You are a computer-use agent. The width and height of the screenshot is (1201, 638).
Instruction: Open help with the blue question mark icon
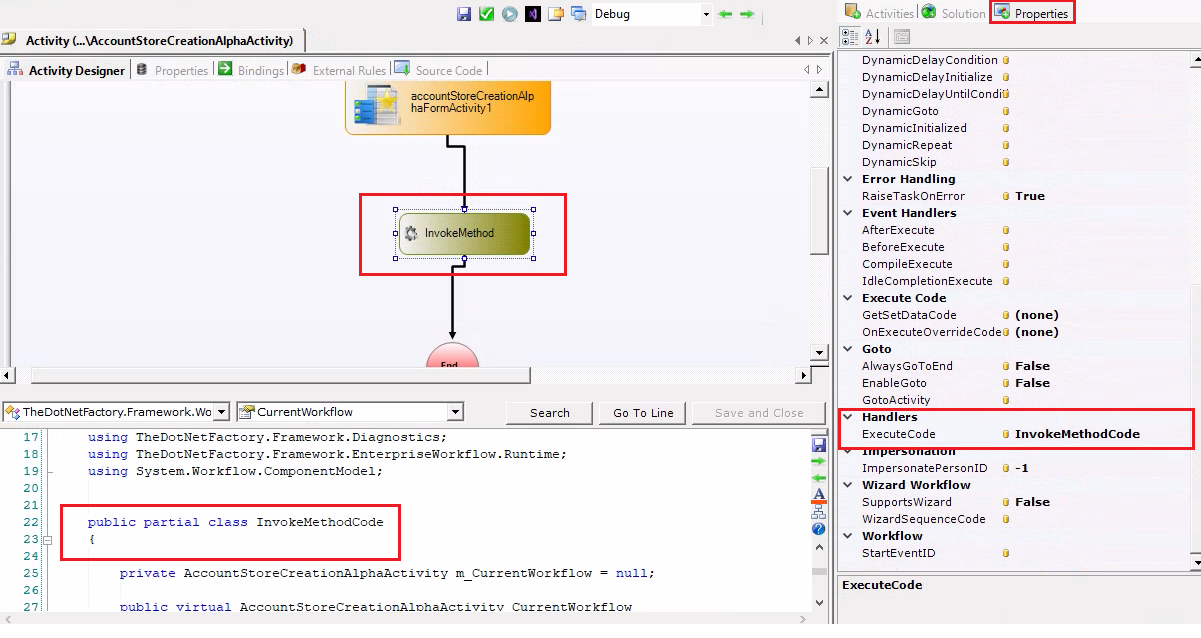pyautogui.click(x=818, y=529)
